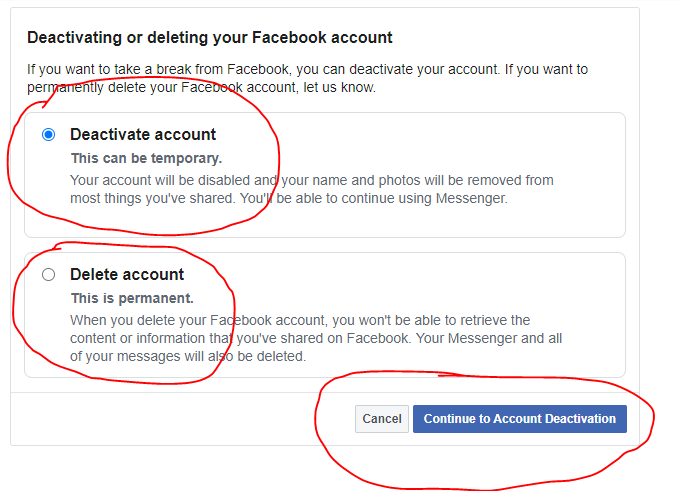The width and height of the screenshot is (682, 491).
Task: Click the "This can be temporary." subtitle
Action: point(147,158)
